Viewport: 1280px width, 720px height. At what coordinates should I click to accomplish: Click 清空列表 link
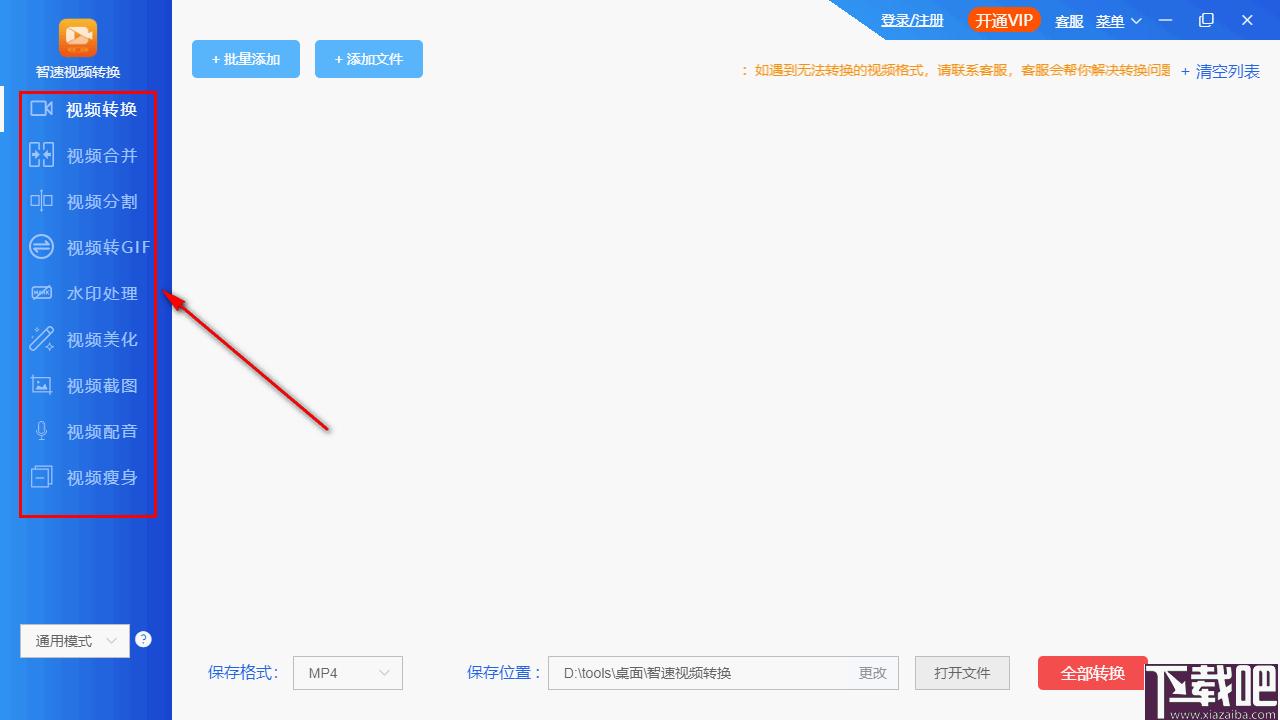click(x=1220, y=71)
